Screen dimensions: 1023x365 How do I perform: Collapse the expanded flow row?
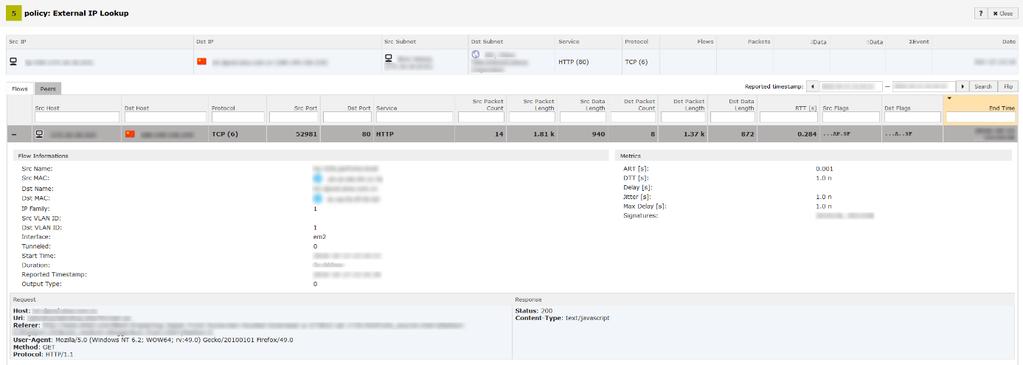pos(14,134)
